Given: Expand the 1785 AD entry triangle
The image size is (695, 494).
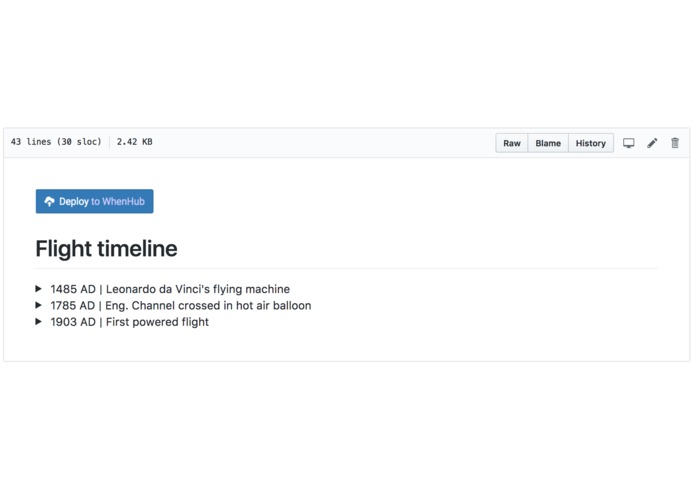Looking at the screenshot, I should click(39, 305).
